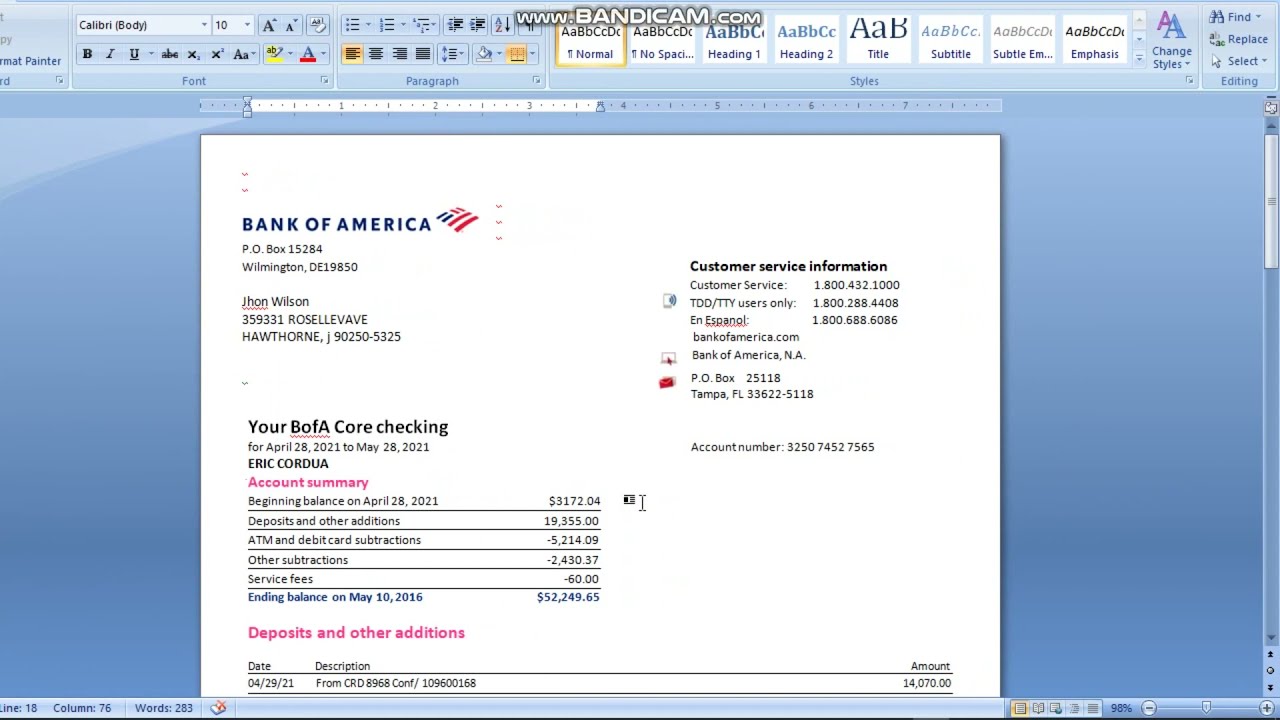Apply the No Spacing style

point(662,40)
